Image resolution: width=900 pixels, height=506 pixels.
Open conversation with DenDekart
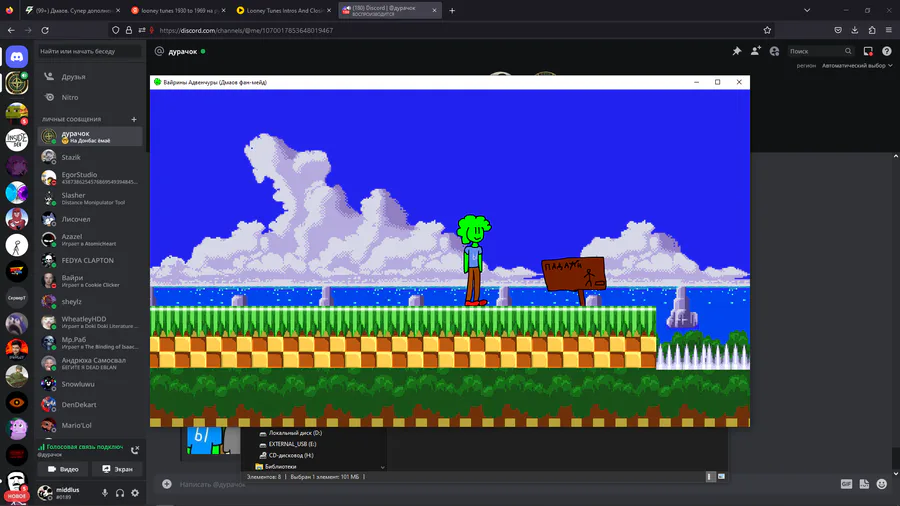[90, 404]
